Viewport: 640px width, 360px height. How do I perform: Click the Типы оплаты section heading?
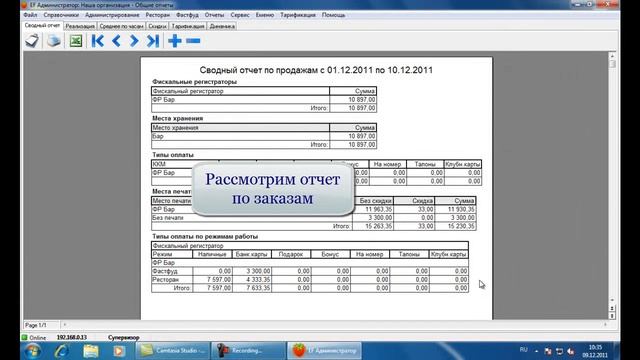coord(173,155)
